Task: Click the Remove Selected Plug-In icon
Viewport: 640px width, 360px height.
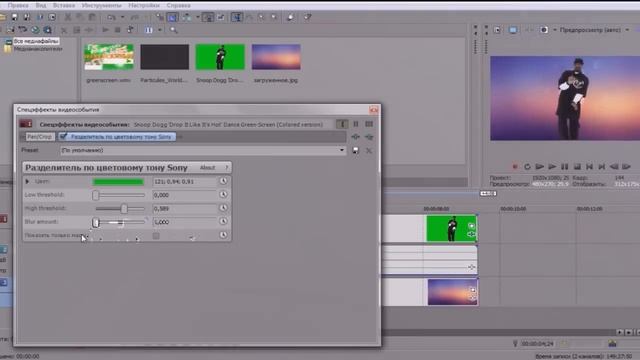Action: tap(369, 137)
